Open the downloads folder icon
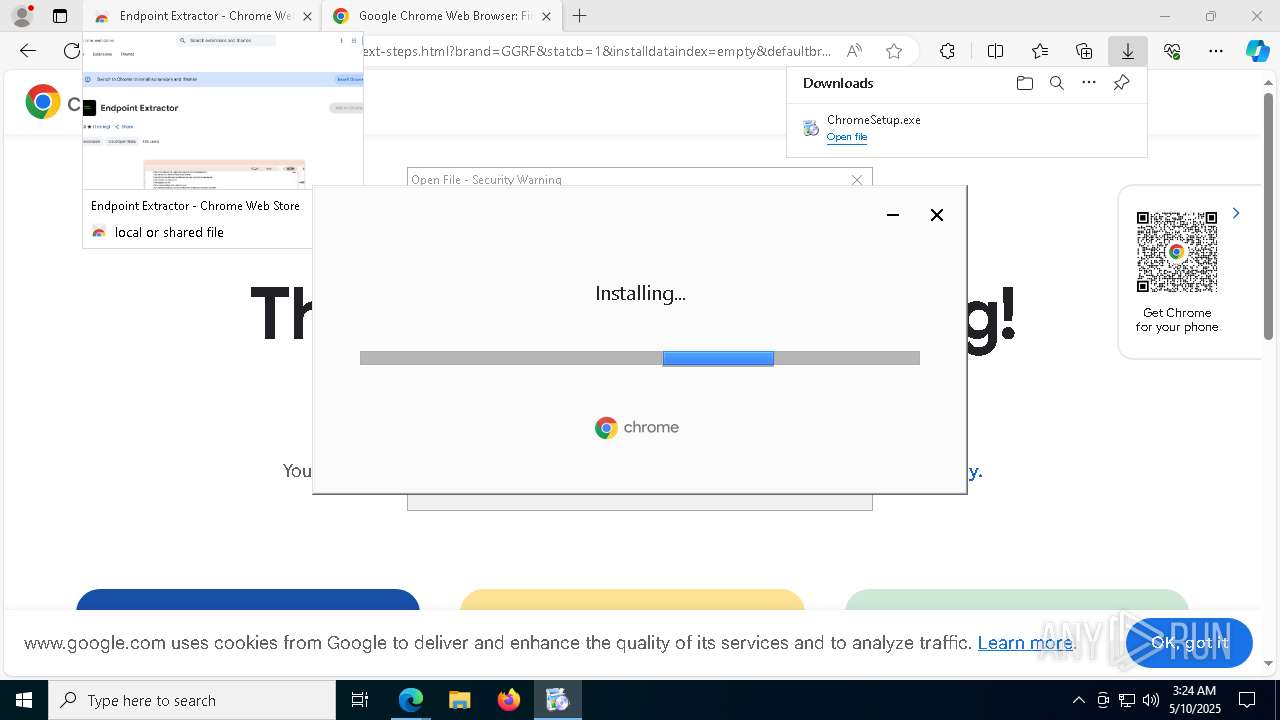The width and height of the screenshot is (1280, 720). pos(1024,83)
